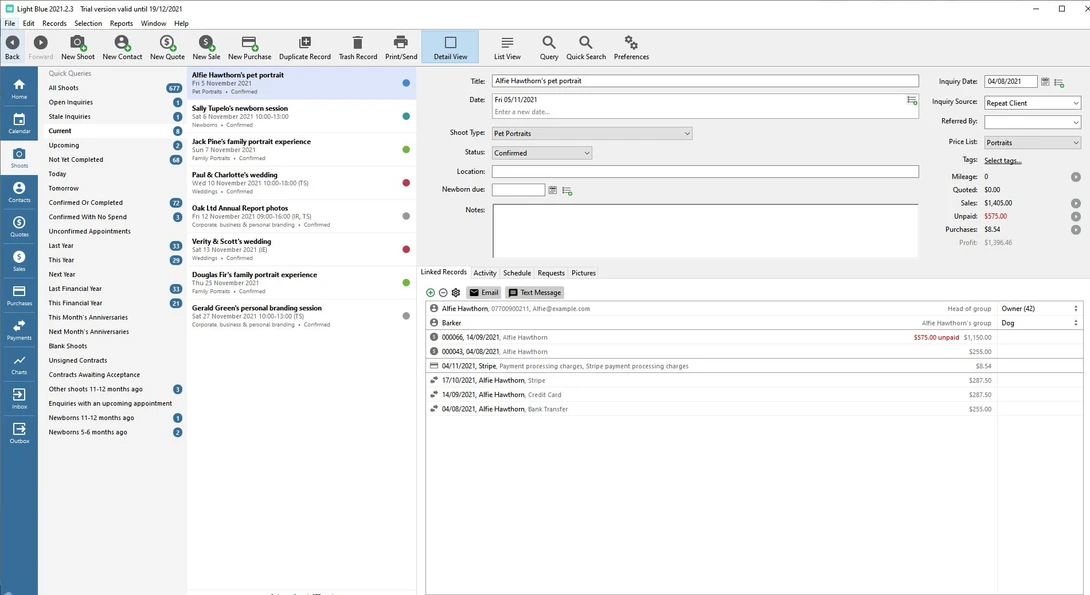Screen dimensions: 1090x595
Task: Open Quick Search
Action: coord(585,47)
